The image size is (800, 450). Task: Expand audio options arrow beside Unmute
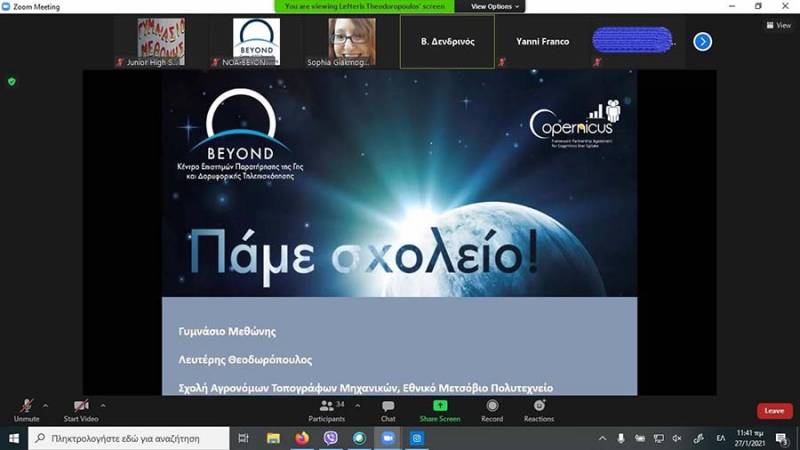tap(45, 406)
